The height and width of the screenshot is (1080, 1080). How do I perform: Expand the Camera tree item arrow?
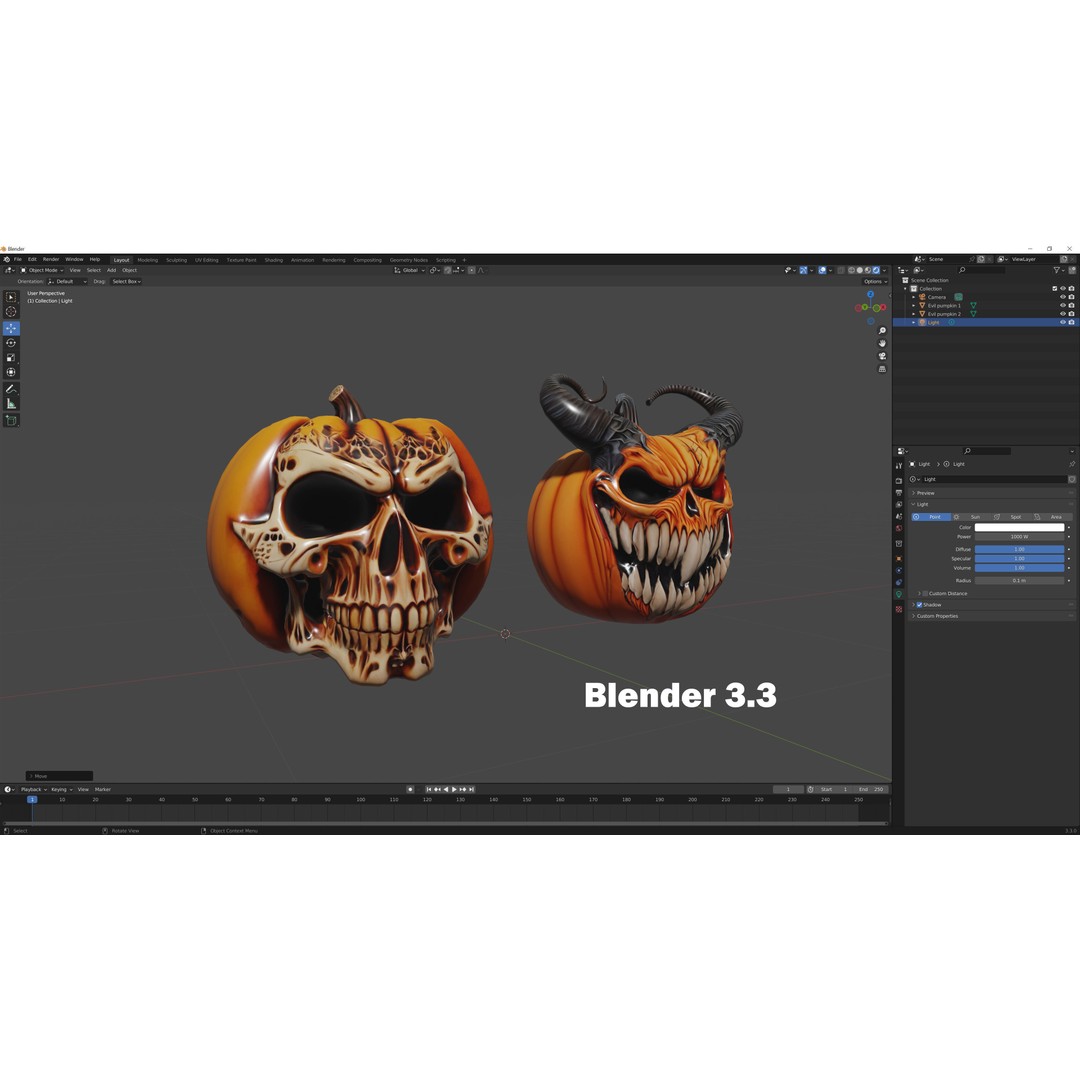tap(914, 297)
